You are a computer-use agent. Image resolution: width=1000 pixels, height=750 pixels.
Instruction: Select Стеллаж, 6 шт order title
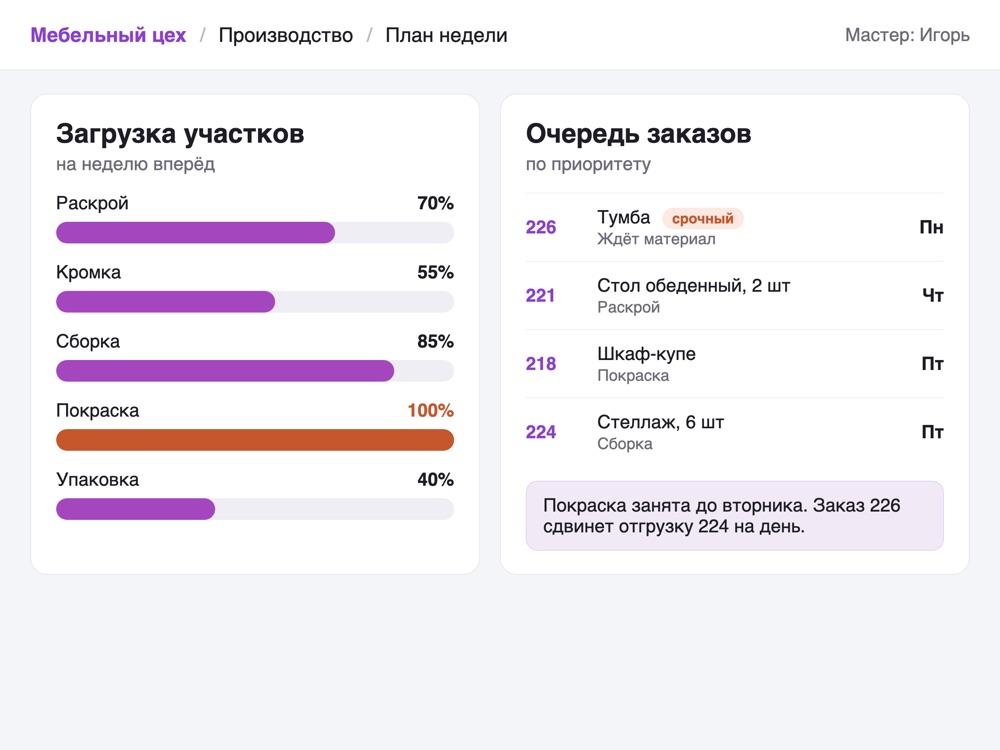coord(661,422)
